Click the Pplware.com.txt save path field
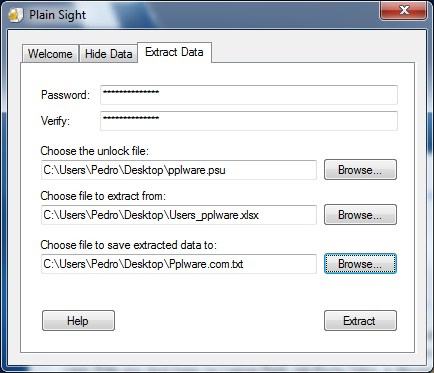Image resolution: width=434 pixels, height=373 pixels. 179,264
